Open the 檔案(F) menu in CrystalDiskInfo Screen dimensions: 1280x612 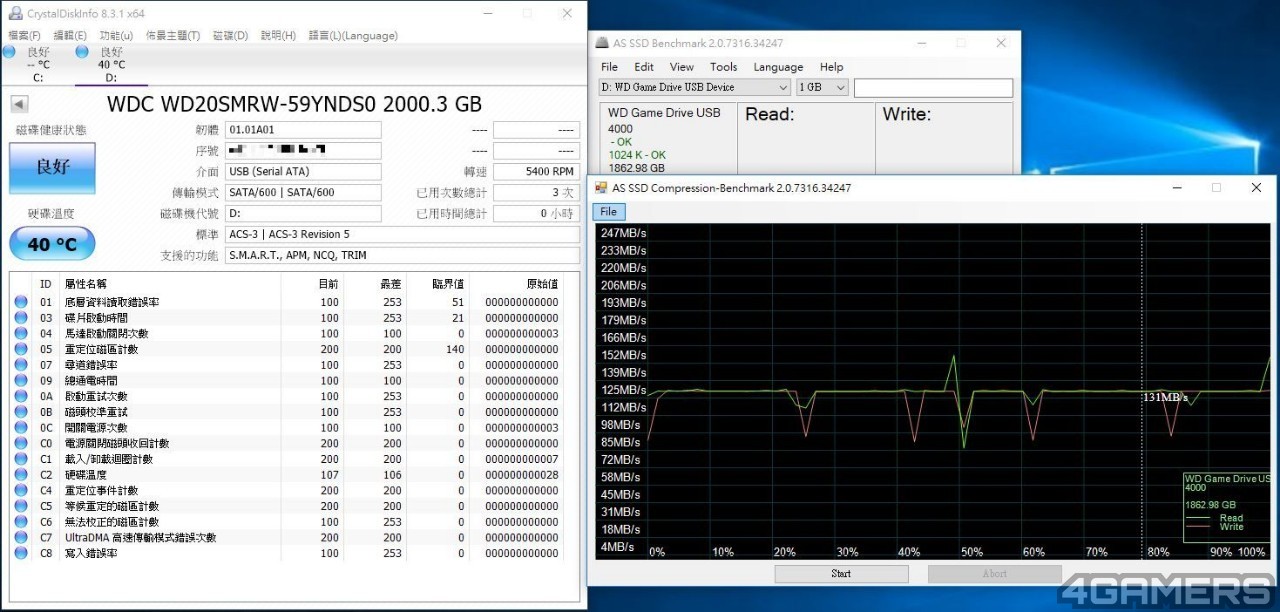pyautogui.click(x=25, y=36)
